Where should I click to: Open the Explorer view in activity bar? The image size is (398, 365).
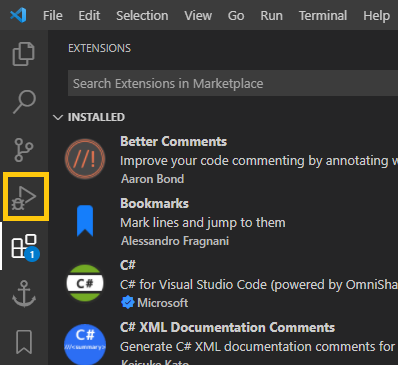[x=24, y=54]
